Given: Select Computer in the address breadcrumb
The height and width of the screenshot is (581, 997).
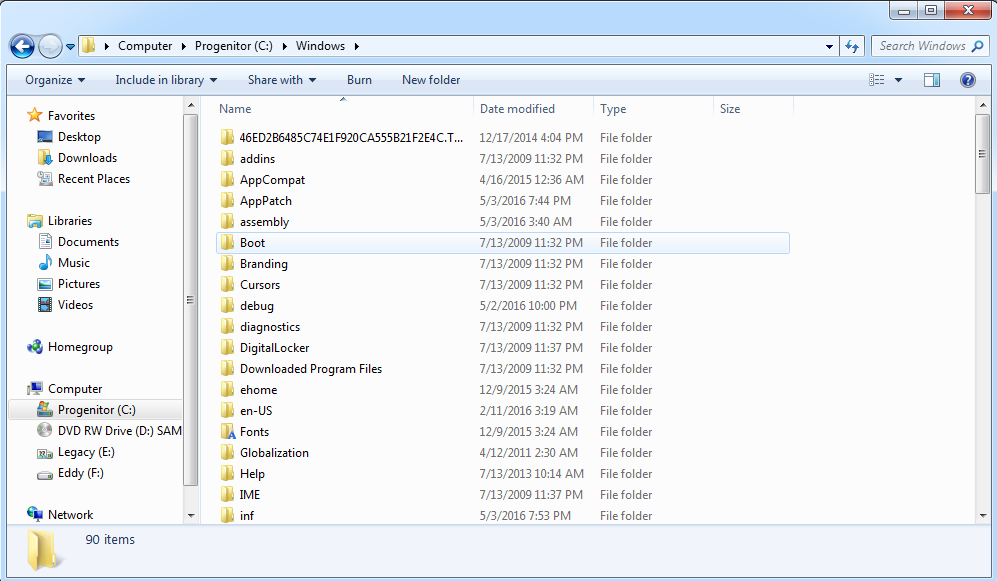Looking at the screenshot, I should click(145, 46).
